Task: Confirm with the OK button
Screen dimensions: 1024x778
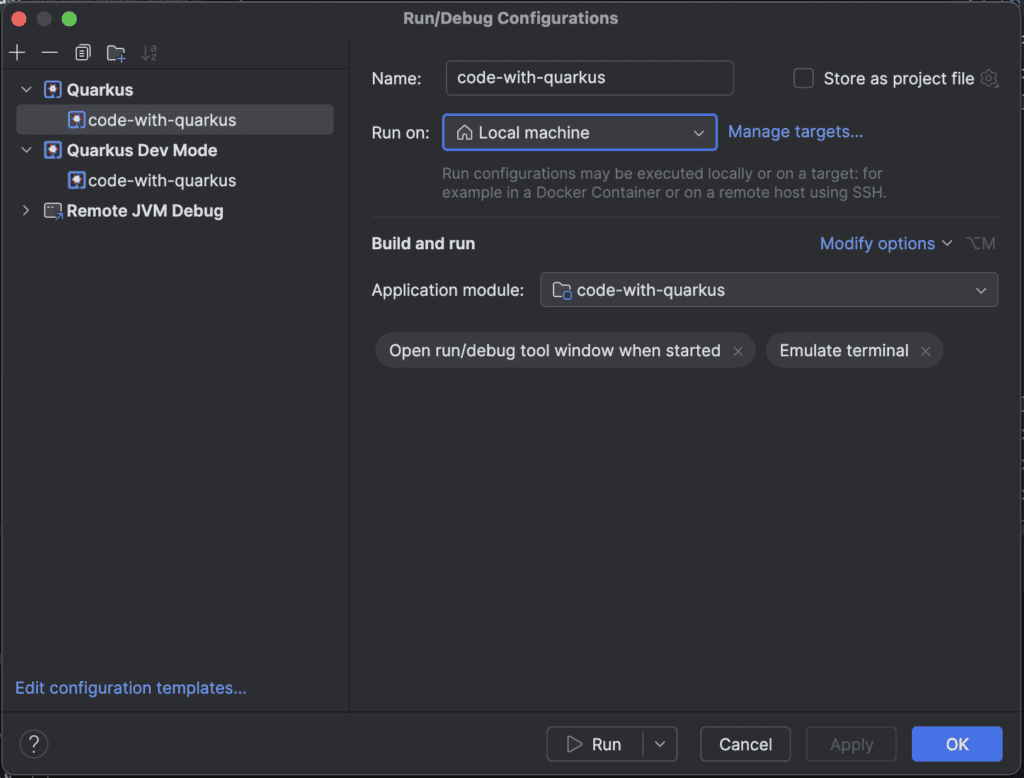Action: [x=957, y=744]
